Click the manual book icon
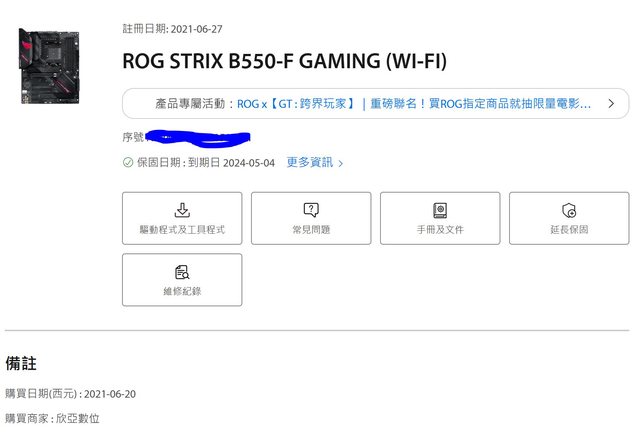Screen dimensions: 640x442 (x=440, y=211)
